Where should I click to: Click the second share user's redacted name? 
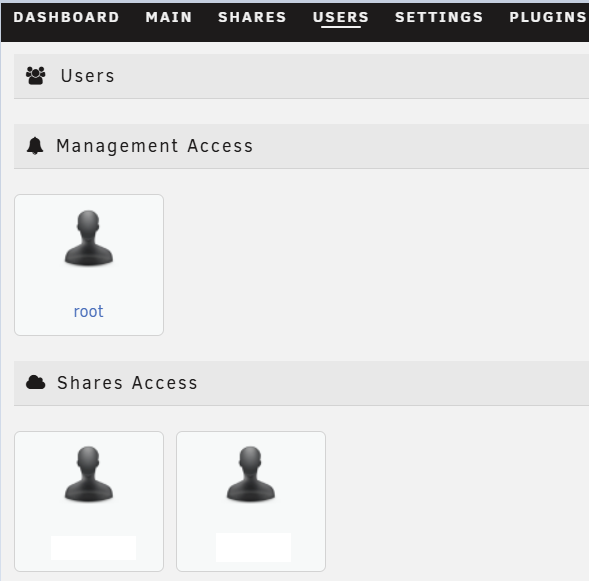pos(253,548)
